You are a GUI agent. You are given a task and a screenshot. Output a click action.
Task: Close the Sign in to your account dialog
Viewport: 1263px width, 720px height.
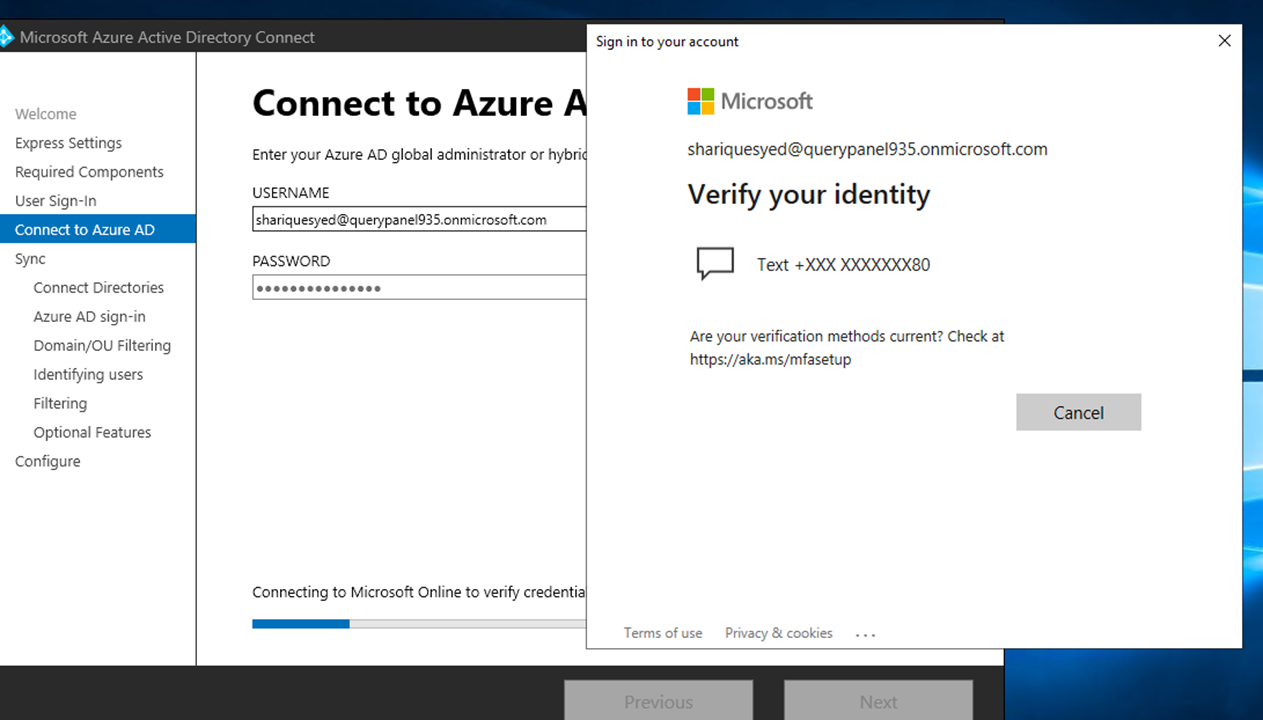(x=1224, y=41)
